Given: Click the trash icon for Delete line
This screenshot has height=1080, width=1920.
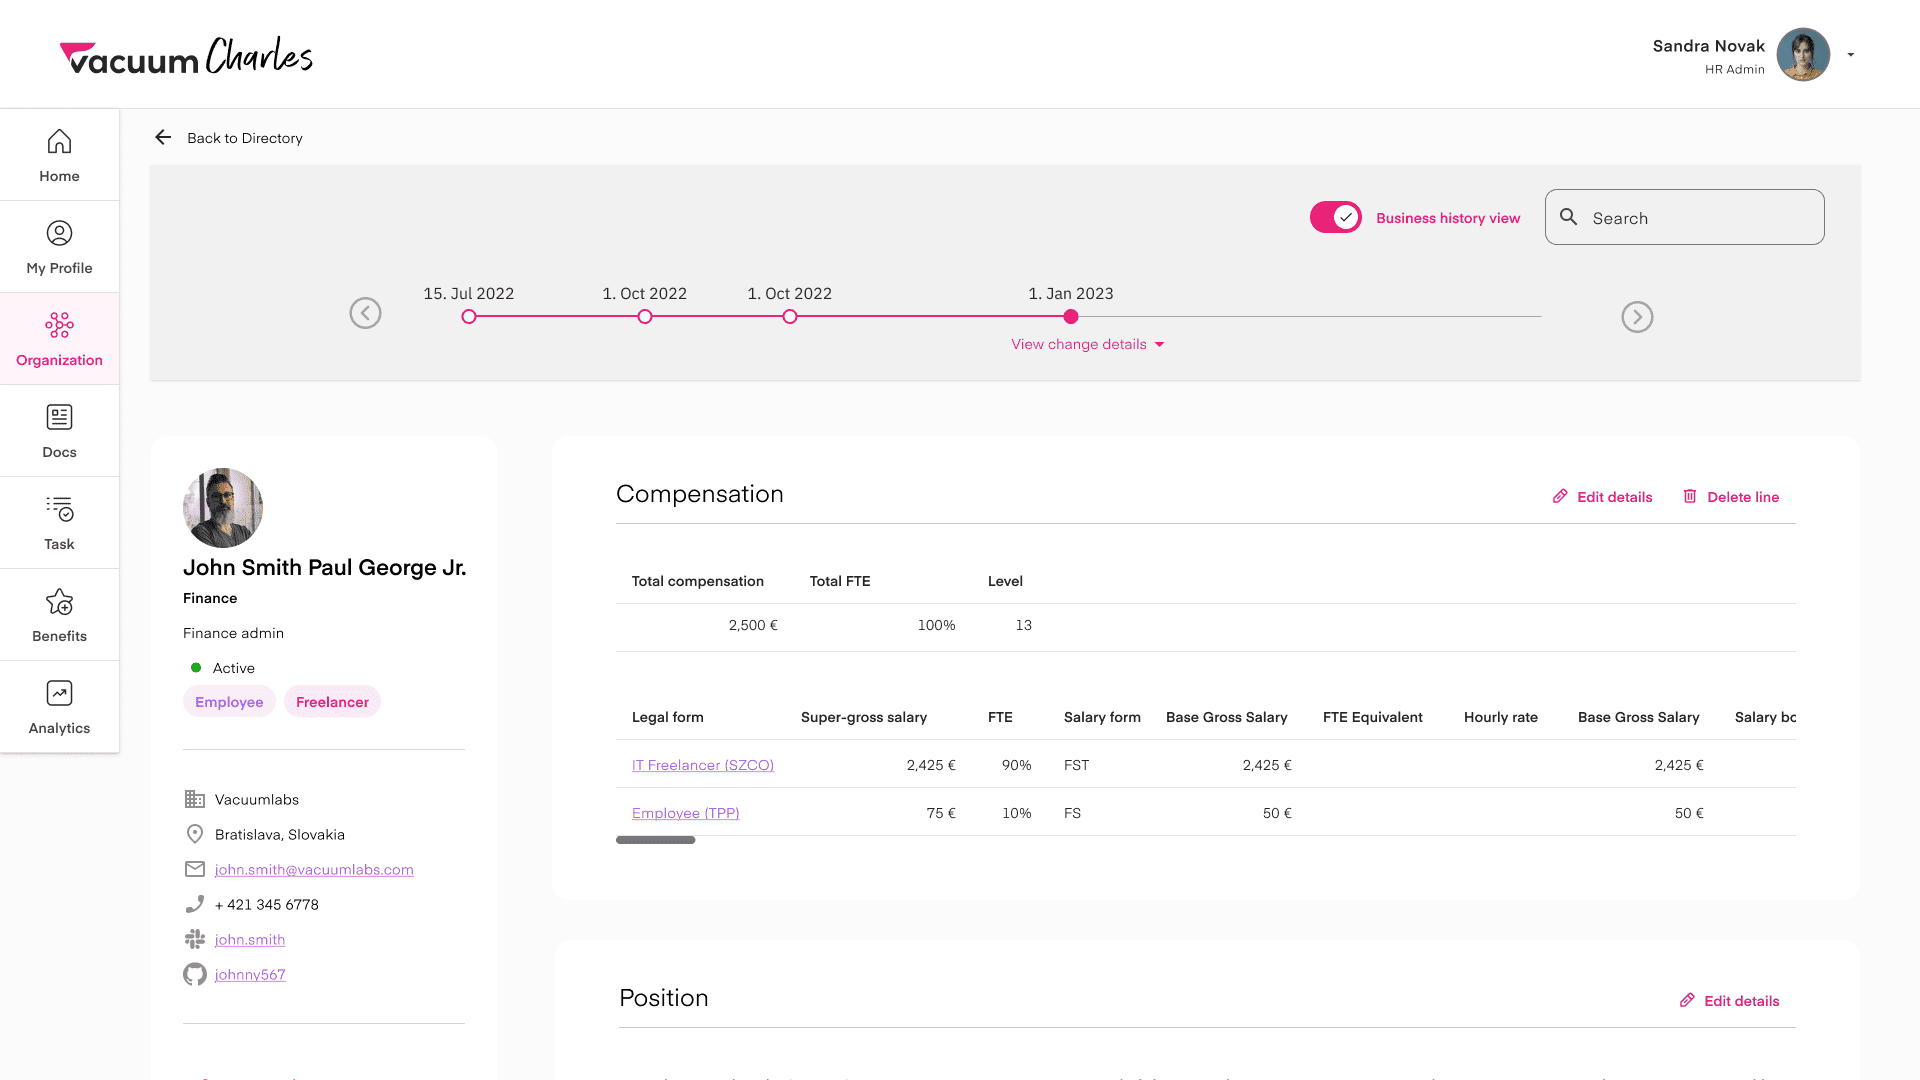Looking at the screenshot, I should [x=1689, y=496].
